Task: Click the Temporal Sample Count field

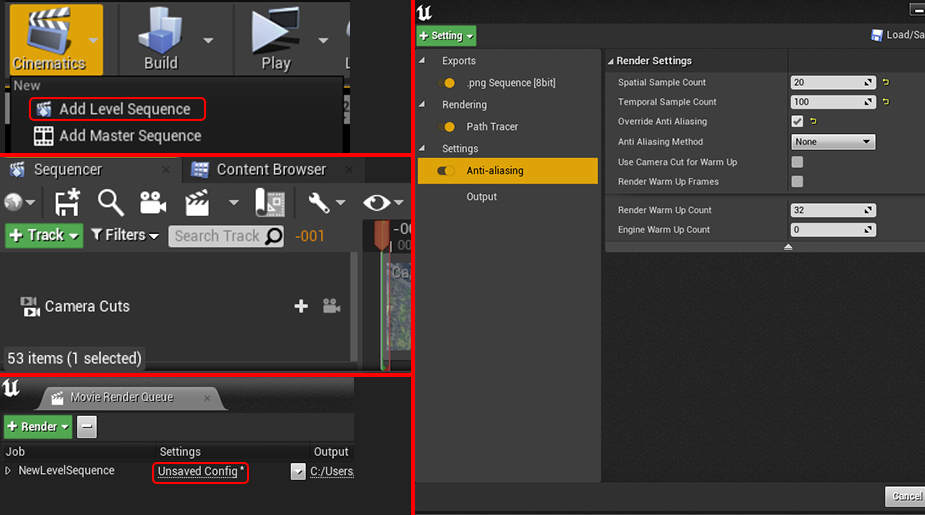Action: point(832,102)
